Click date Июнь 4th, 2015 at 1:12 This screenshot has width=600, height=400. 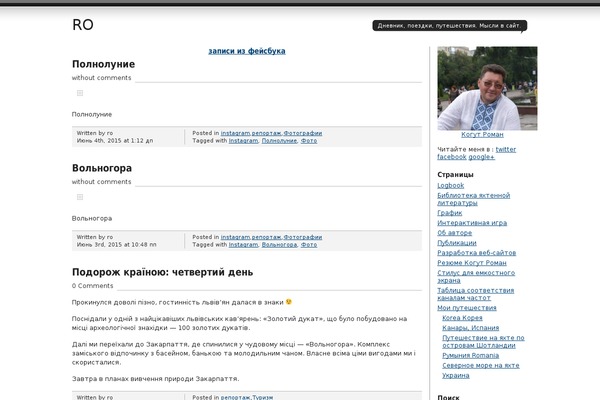point(115,141)
